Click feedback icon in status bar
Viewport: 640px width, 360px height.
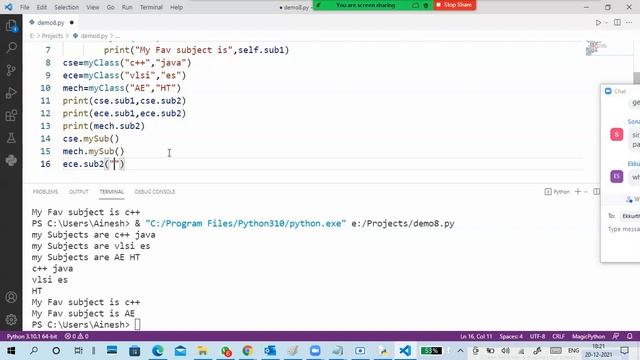(x=616, y=336)
